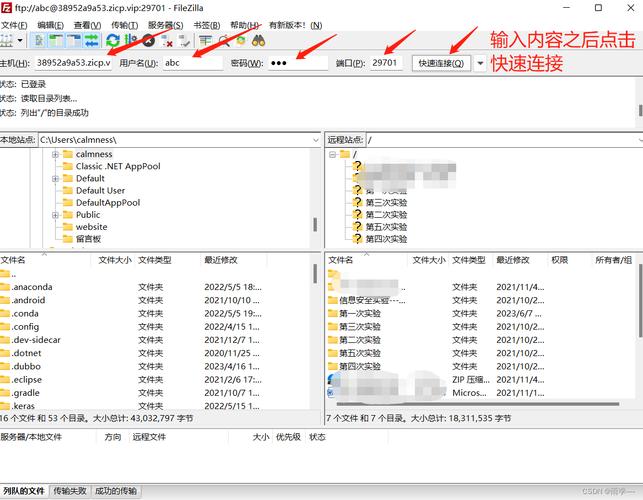The image size is (643, 500).
Task: Click the local directory tree vertical scrollbar
Action: click(x=315, y=224)
